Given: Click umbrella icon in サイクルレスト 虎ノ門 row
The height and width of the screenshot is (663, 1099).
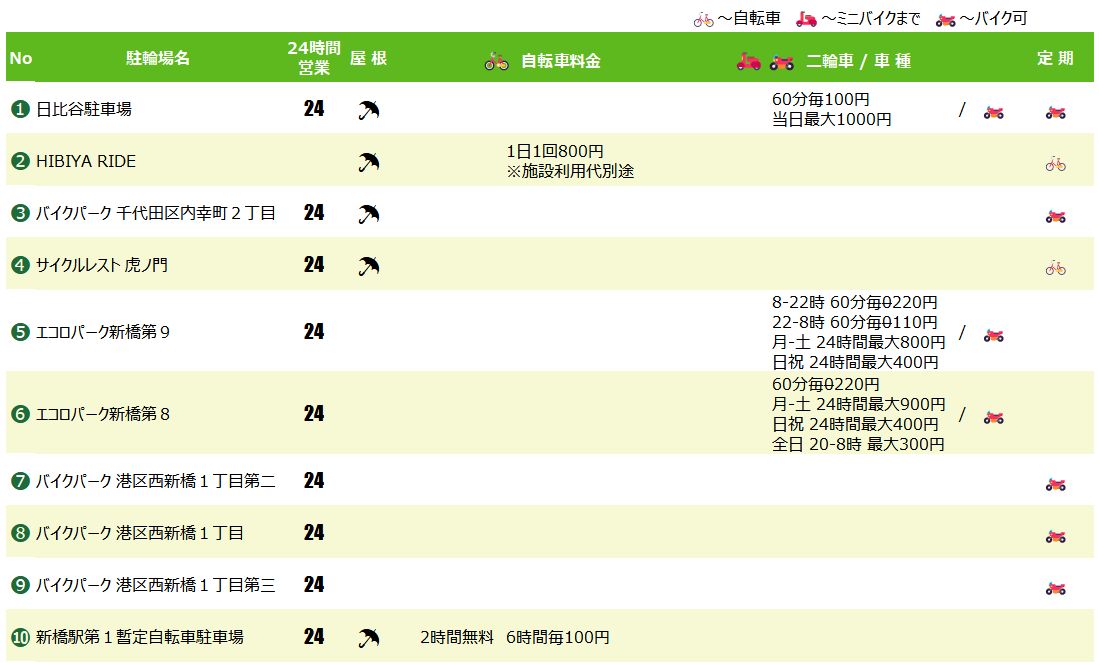Looking at the screenshot, I should [x=368, y=266].
